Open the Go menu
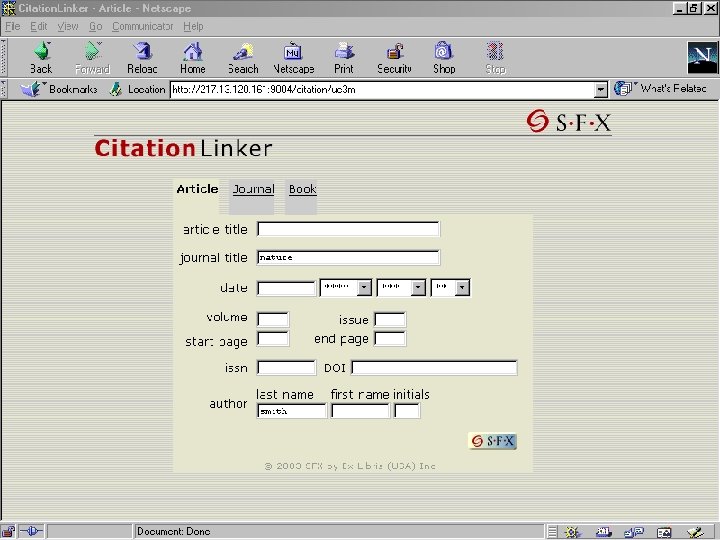This screenshot has width=720, height=540. (x=96, y=27)
